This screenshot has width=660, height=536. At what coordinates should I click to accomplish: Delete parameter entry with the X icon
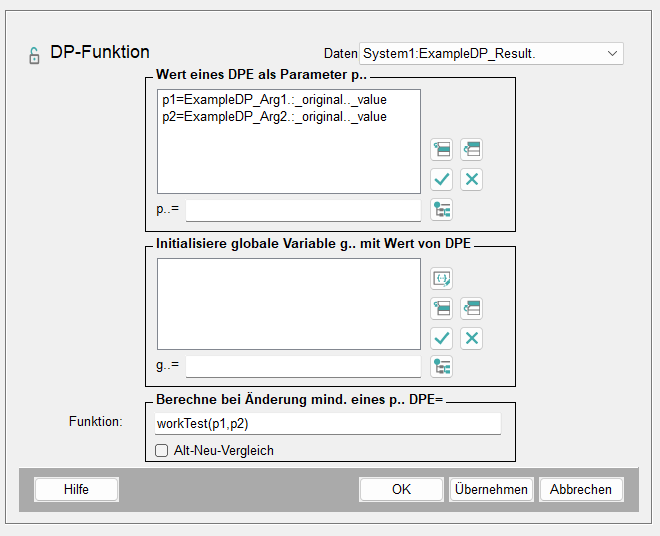(472, 180)
